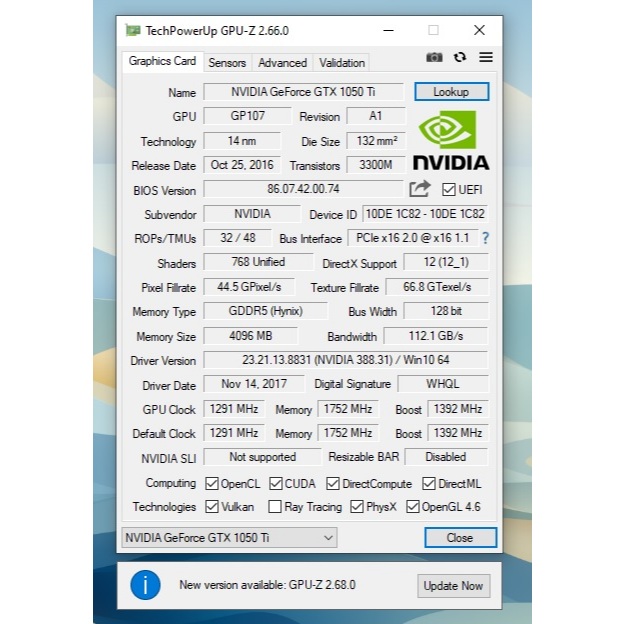Click the Name field value
624x624 pixels.
(303, 92)
